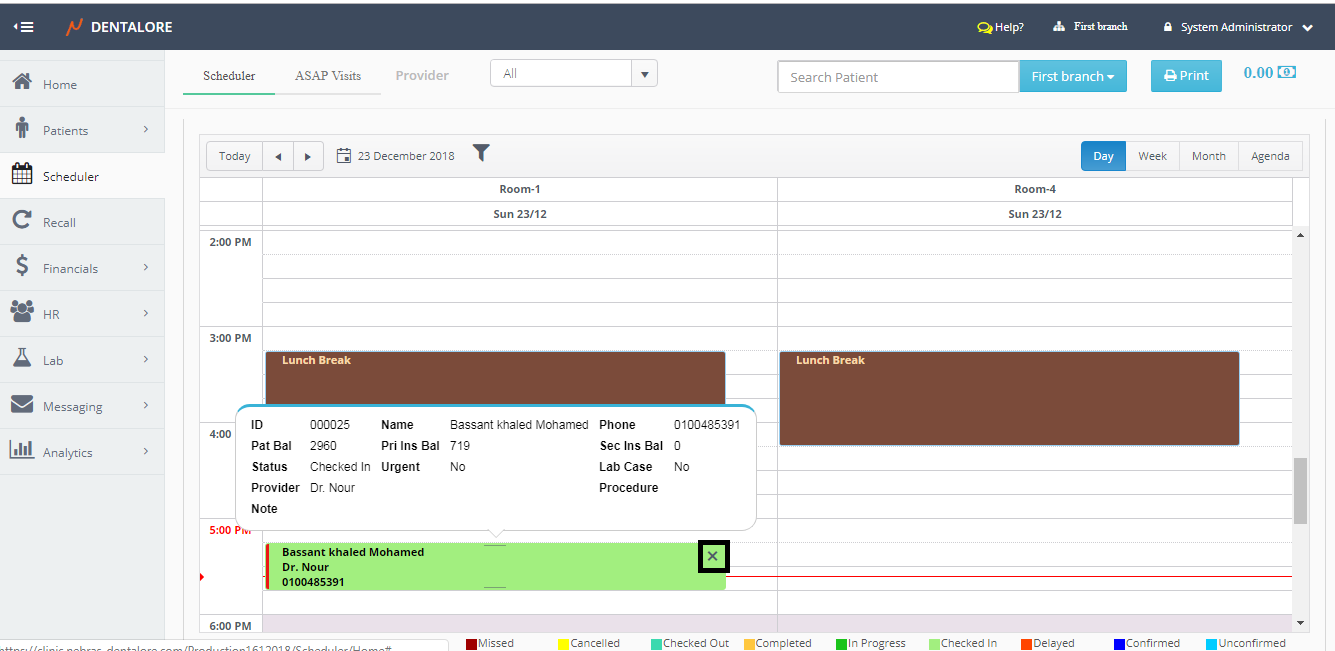The height and width of the screenshot is (651, 1335).
Task: Switch to Week view
Action: pyautogui.click(x=1152, y=156)
